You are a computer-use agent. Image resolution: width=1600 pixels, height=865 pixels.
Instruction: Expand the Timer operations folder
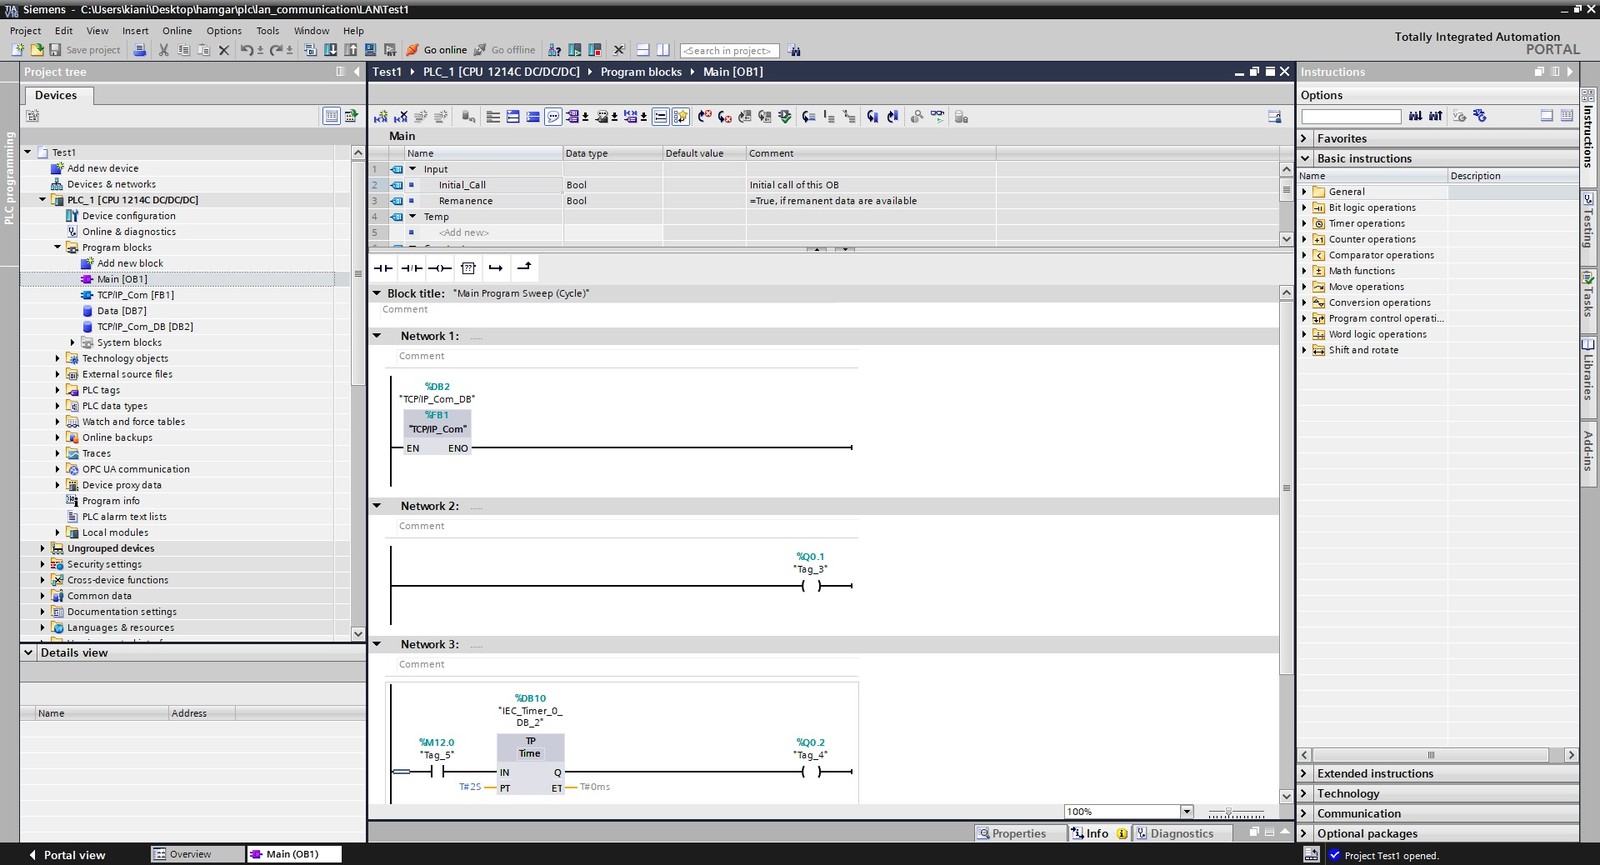(x=1304, y=223)
